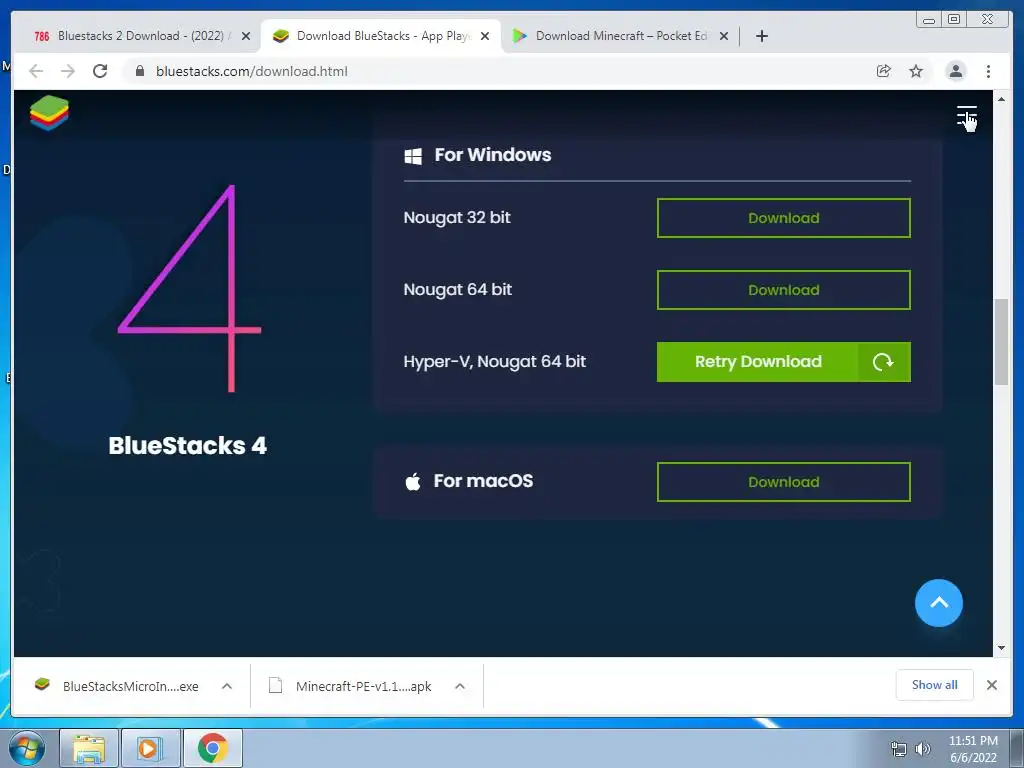Click the address bar URL
Screen dimensions: 1024x768
tap(251, 71)
